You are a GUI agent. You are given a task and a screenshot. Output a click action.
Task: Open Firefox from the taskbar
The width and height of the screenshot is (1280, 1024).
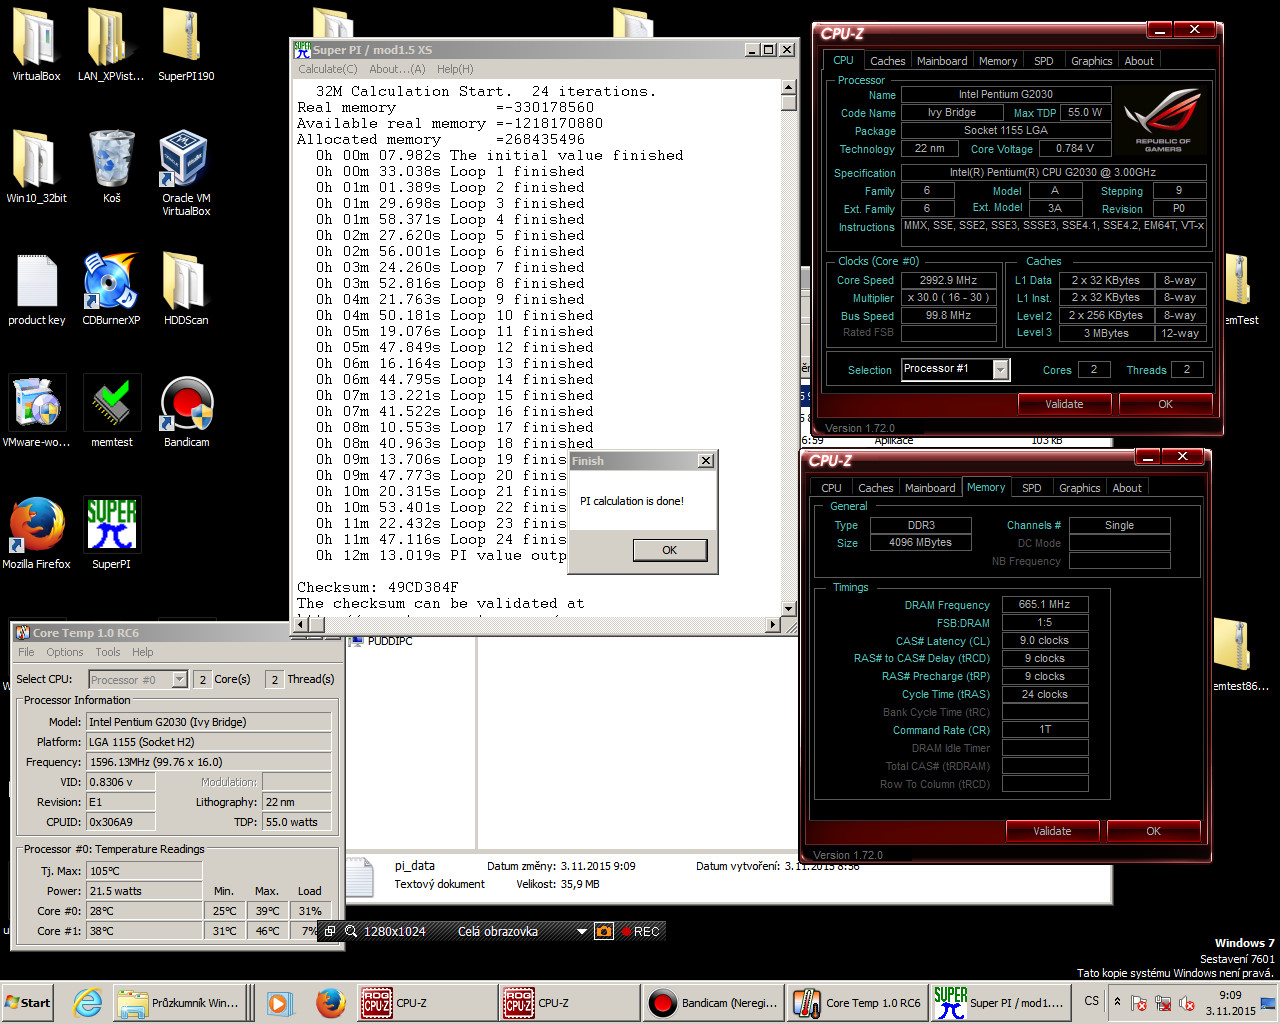(330, 1003)
